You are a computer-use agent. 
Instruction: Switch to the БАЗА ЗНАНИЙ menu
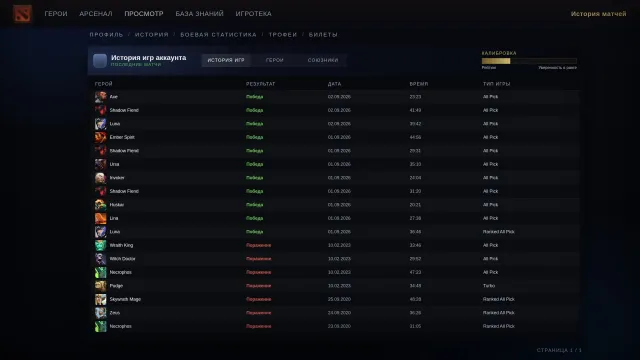pos(200,13)
